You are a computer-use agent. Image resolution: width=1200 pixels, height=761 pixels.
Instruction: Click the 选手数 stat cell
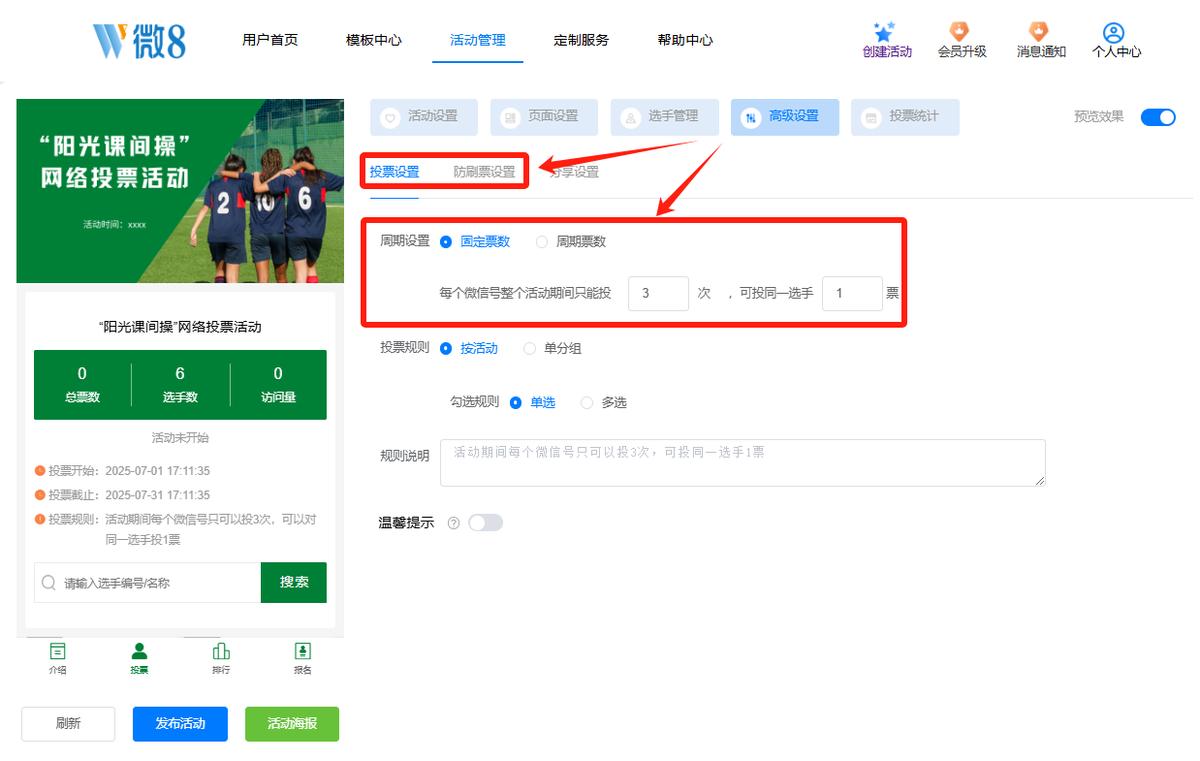[180, 384]
